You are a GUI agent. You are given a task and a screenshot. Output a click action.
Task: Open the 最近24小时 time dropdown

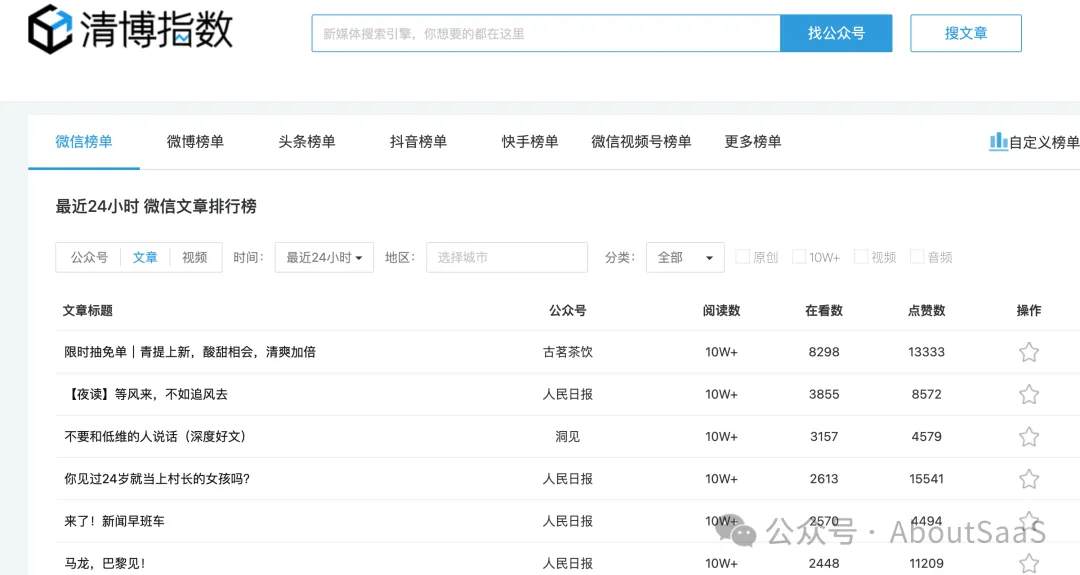(324, 257)
